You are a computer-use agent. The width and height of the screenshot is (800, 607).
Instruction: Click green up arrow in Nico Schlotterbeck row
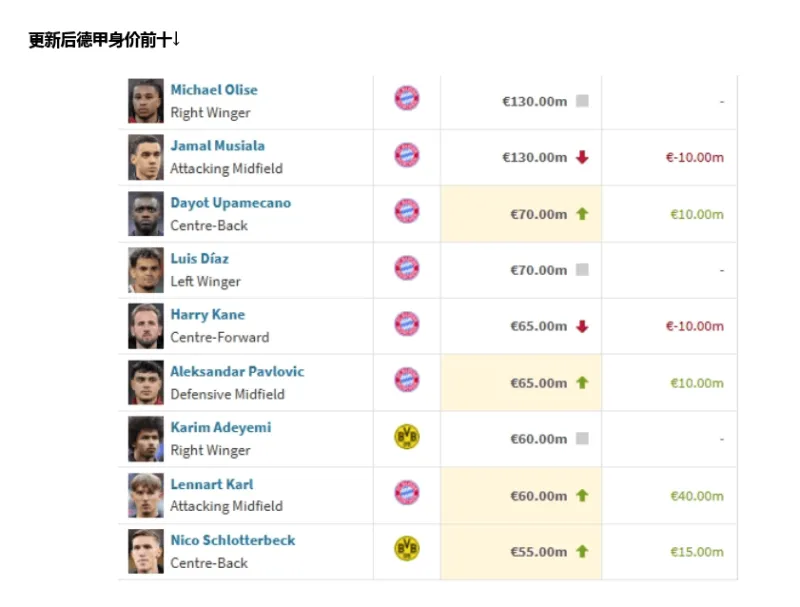pos(582,552)
